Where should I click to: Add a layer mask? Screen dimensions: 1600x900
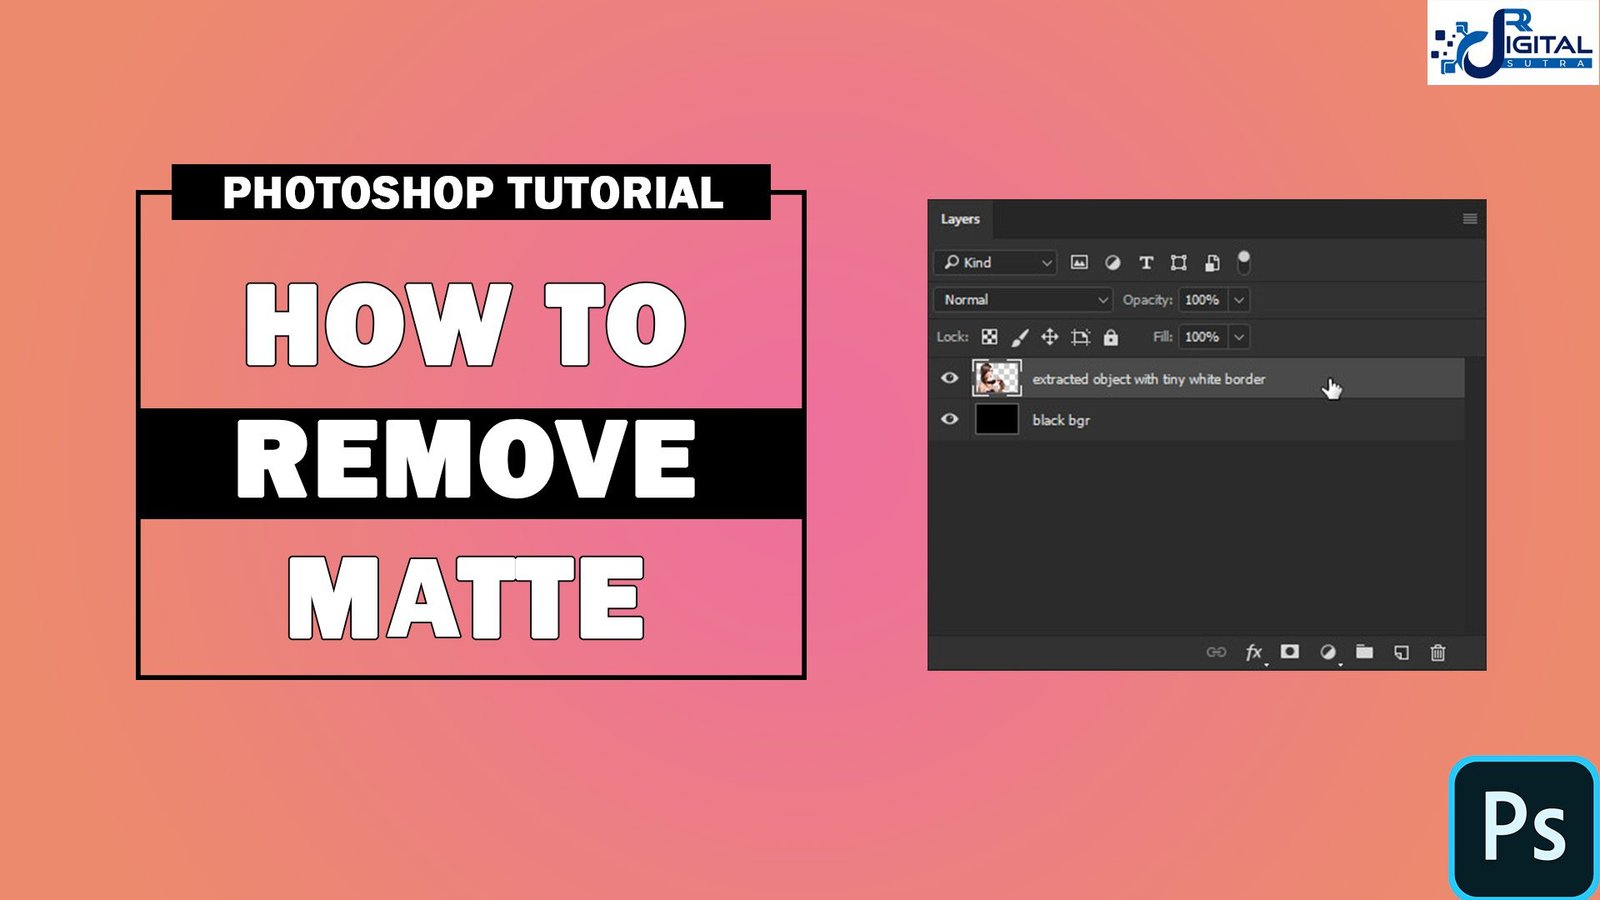(x=1290, y=652)
